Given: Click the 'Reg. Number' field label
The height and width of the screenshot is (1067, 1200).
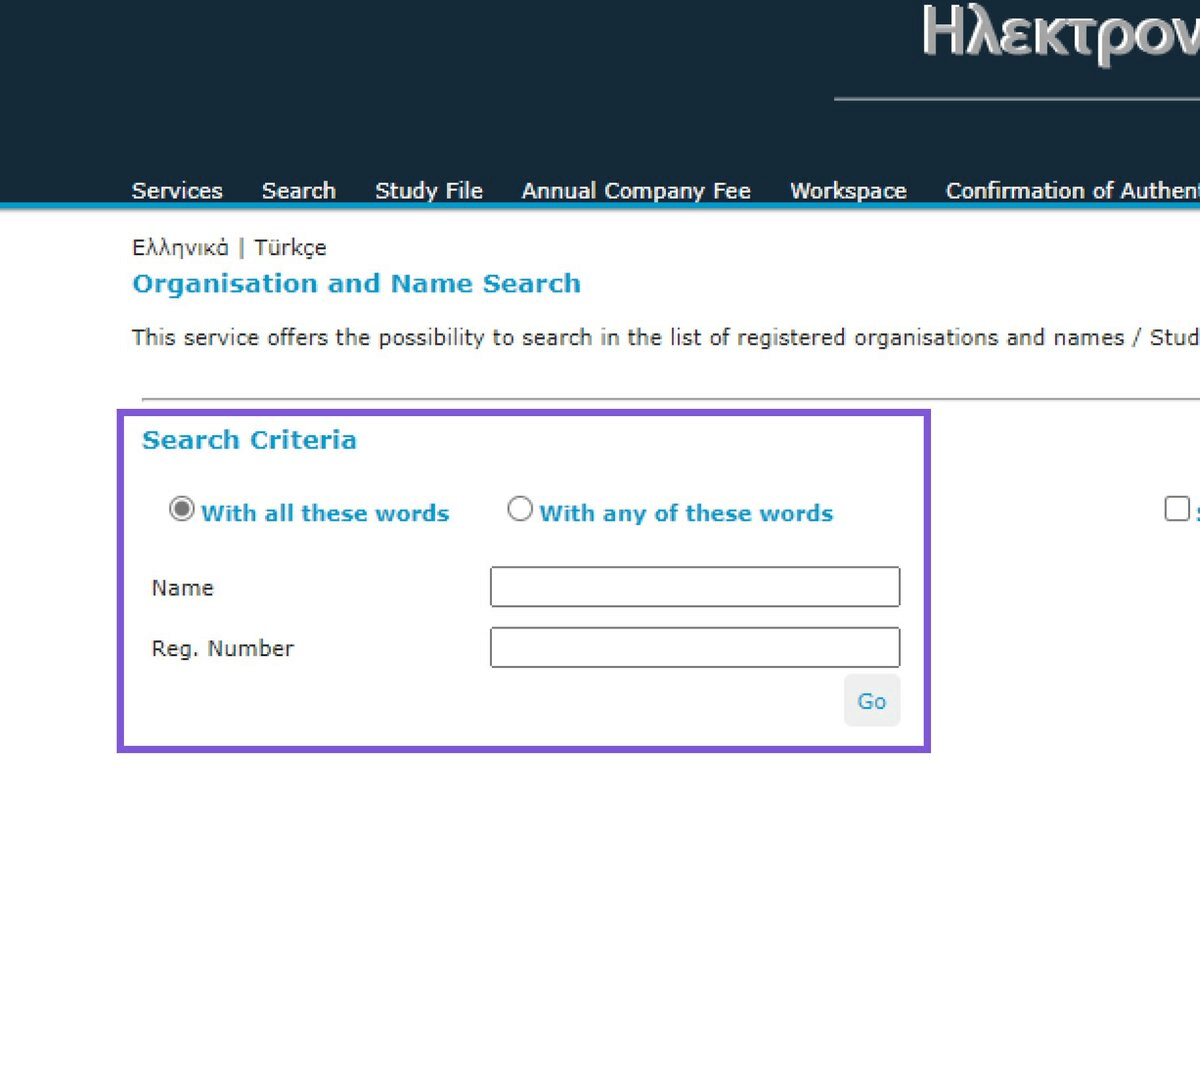Looking at the screenshot, I should pyautogui.click(x=223, y=648).
